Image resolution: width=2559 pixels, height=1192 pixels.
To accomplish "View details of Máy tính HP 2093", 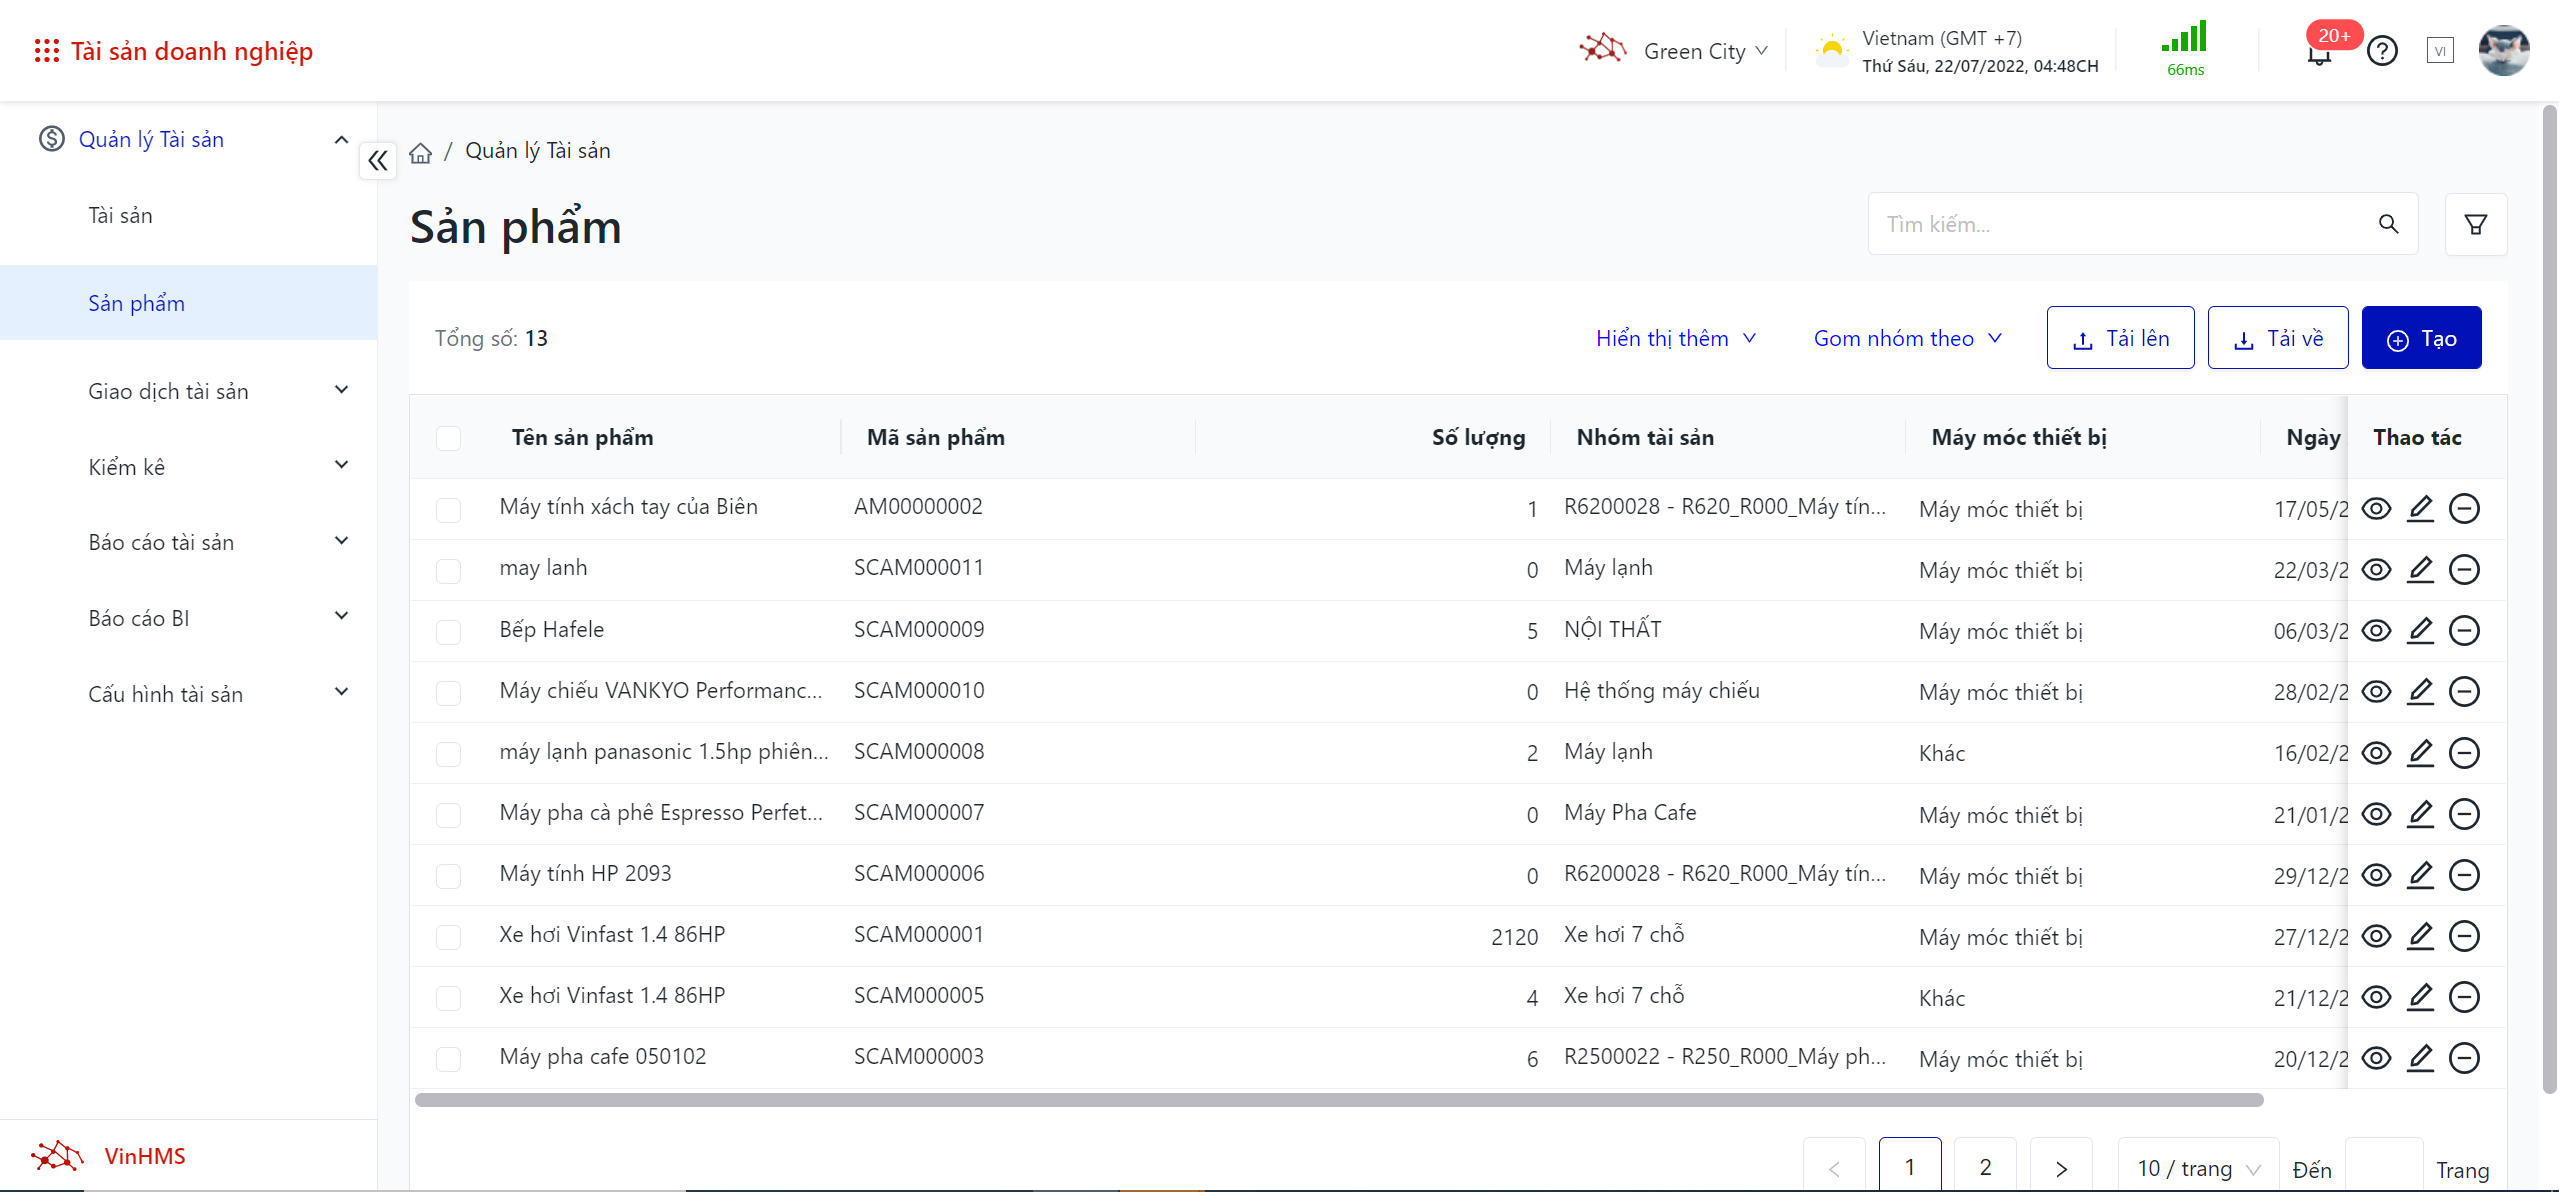I will [x=2376, y=875].
